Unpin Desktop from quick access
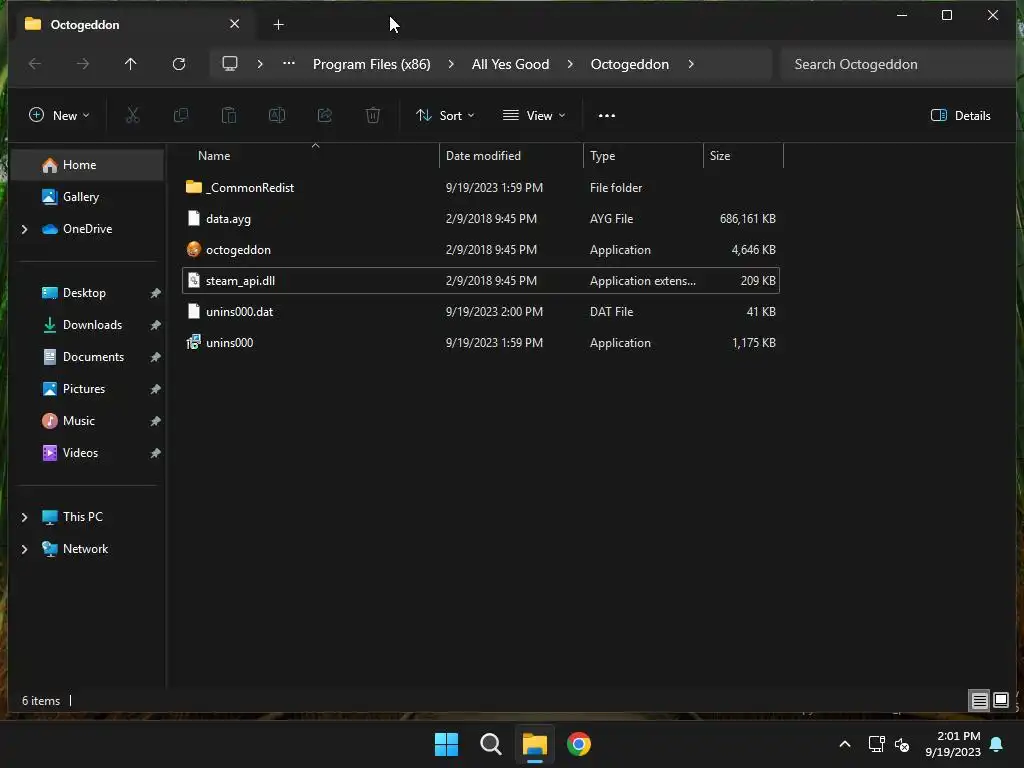Viewport: 1024px width, 768px height. 155,293
